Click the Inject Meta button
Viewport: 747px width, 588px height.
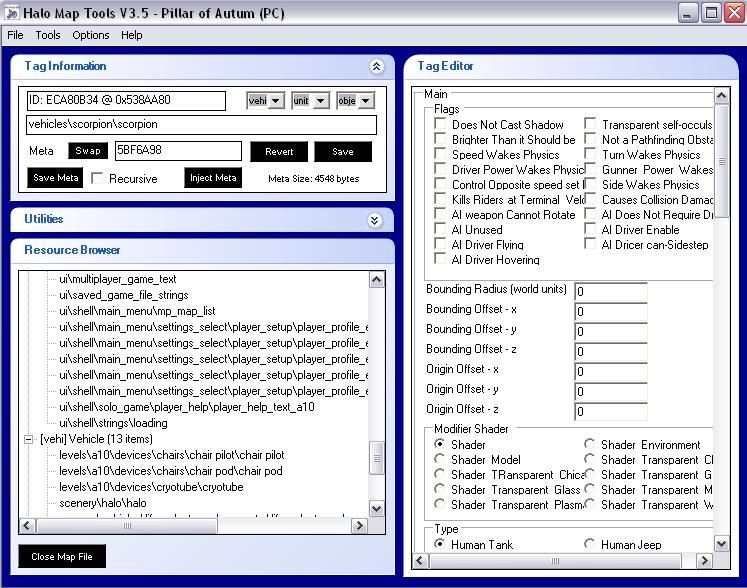point(213,178)
